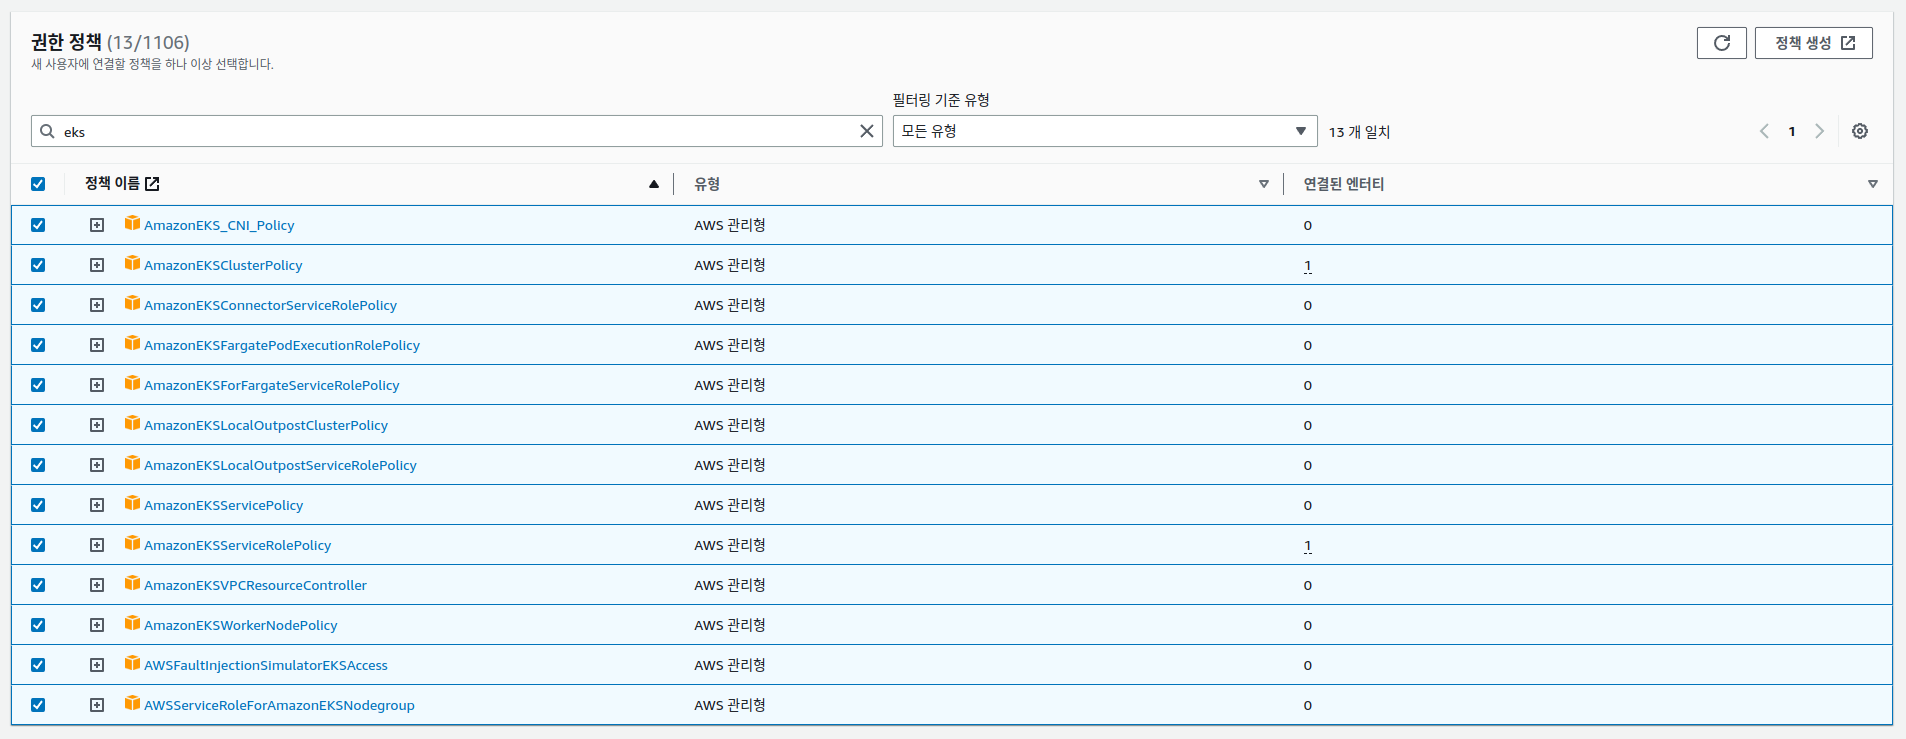Click policy box icon for AmazonEKSVPCResourceController
Screen dimensions: 1906x739
pos(132,583)
